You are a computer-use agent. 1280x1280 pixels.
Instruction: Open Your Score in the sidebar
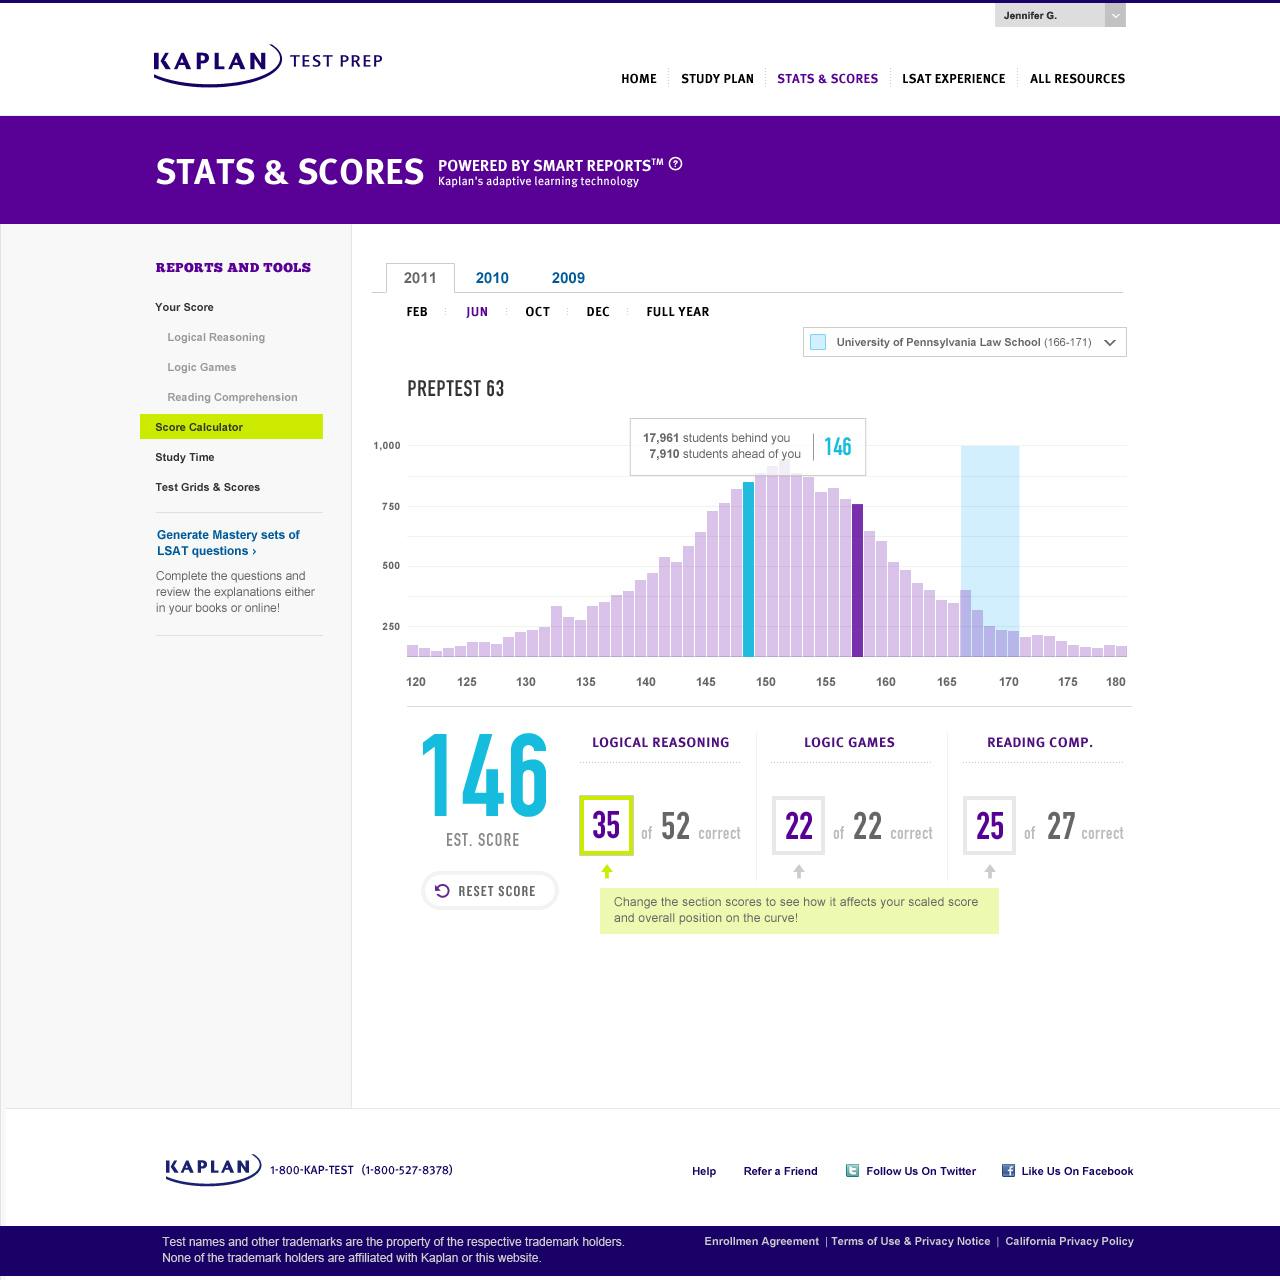(x=184, y=307)
